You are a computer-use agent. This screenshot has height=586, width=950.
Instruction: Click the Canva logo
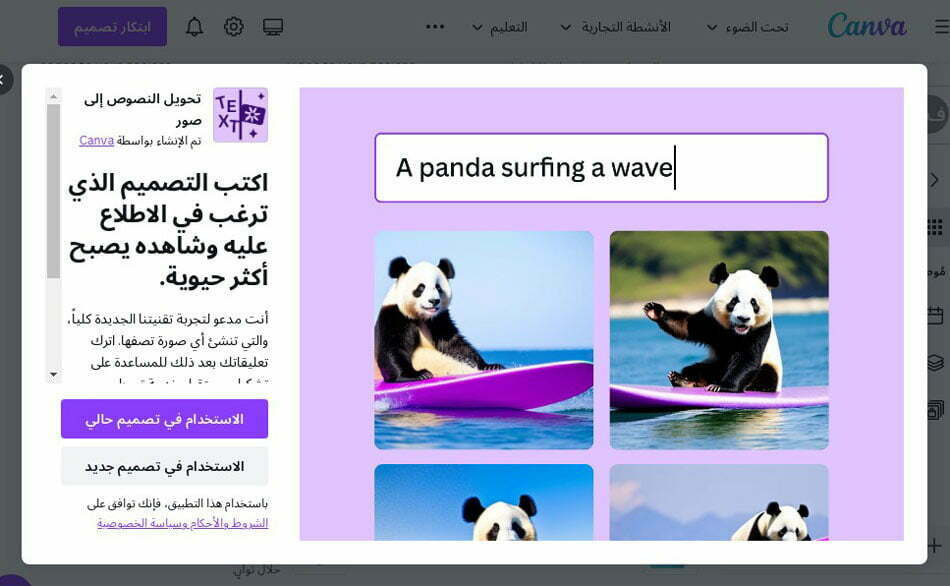pyautogui.click(x=867, y=27)
